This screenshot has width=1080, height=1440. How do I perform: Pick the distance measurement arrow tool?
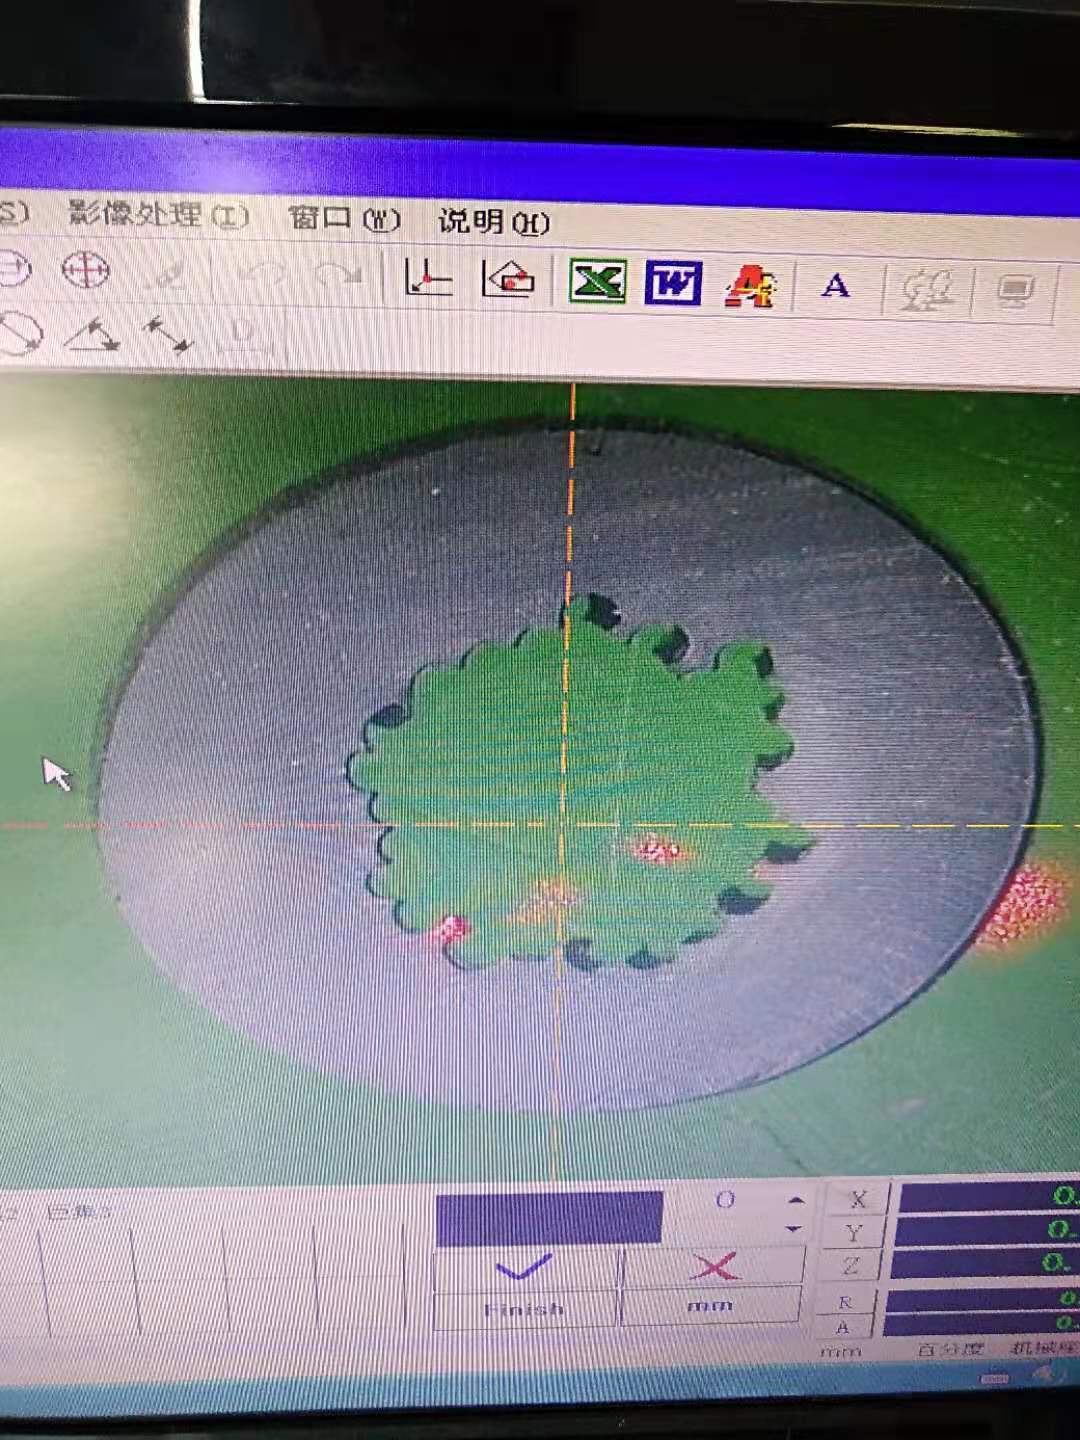[167, 335]
